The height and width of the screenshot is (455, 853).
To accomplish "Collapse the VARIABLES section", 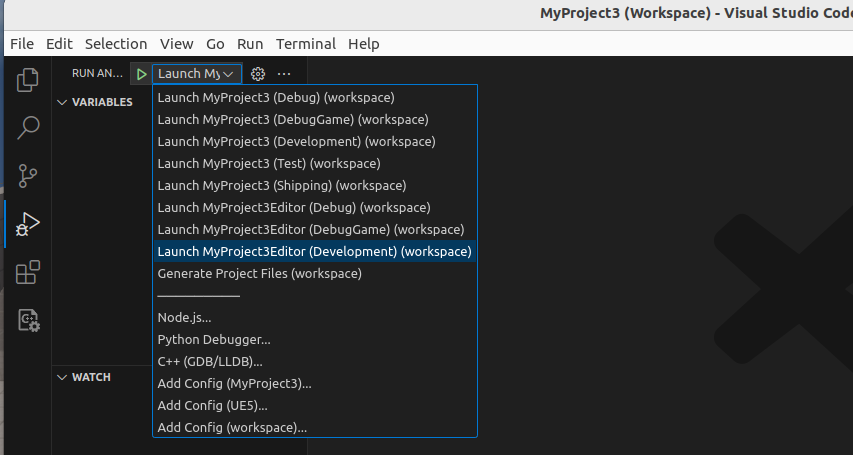I will (x=95, y=102).
